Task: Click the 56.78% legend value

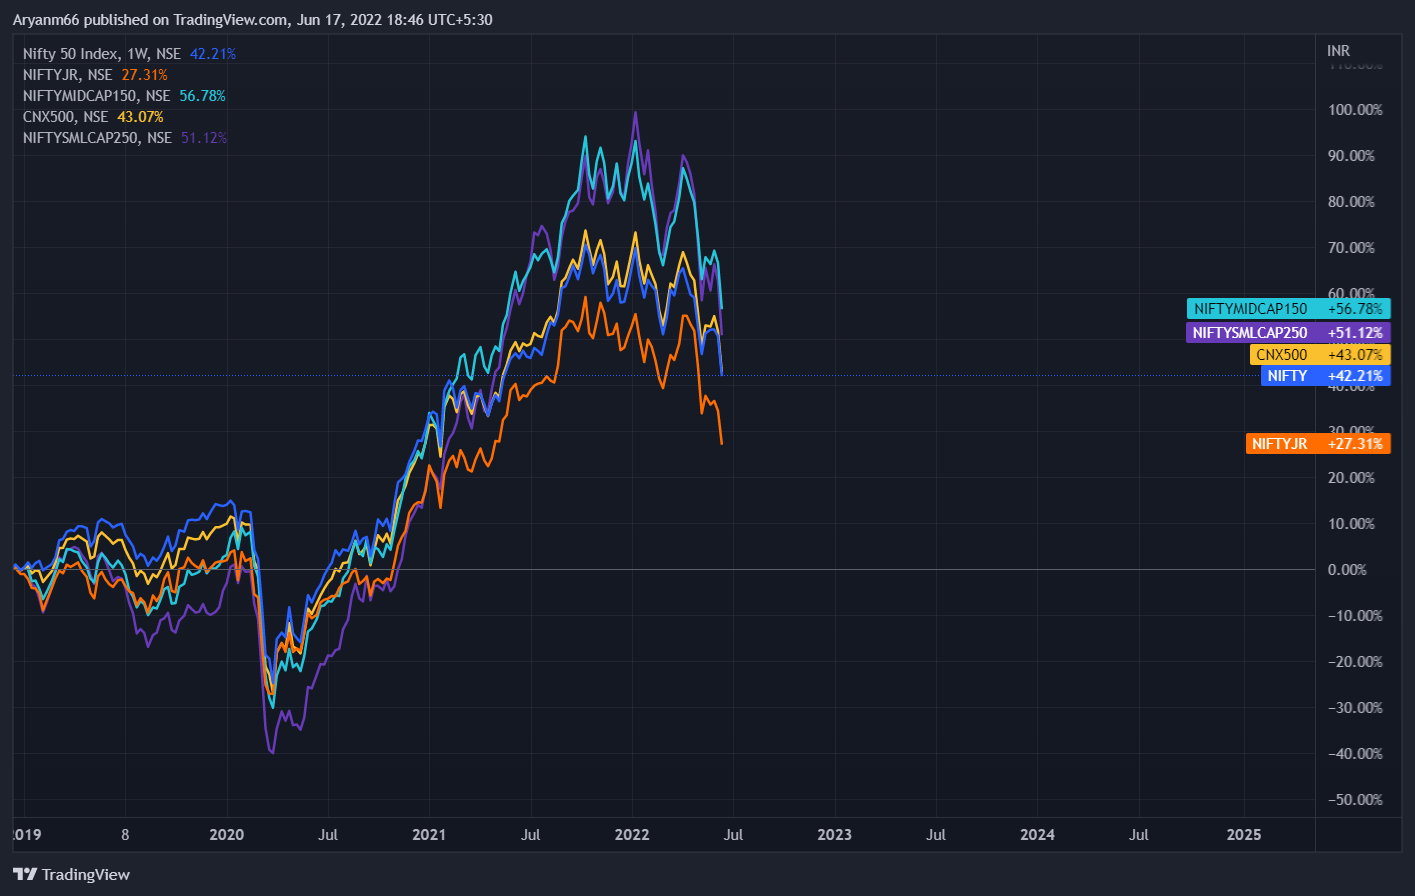Action: (x=203, y=96)
